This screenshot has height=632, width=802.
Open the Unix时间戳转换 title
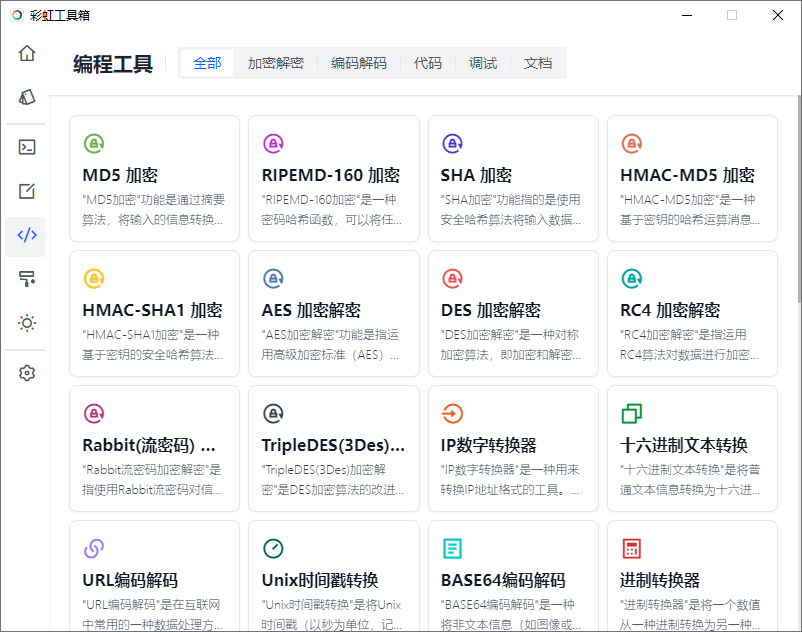pyautogui.click(x=320, y=580)
